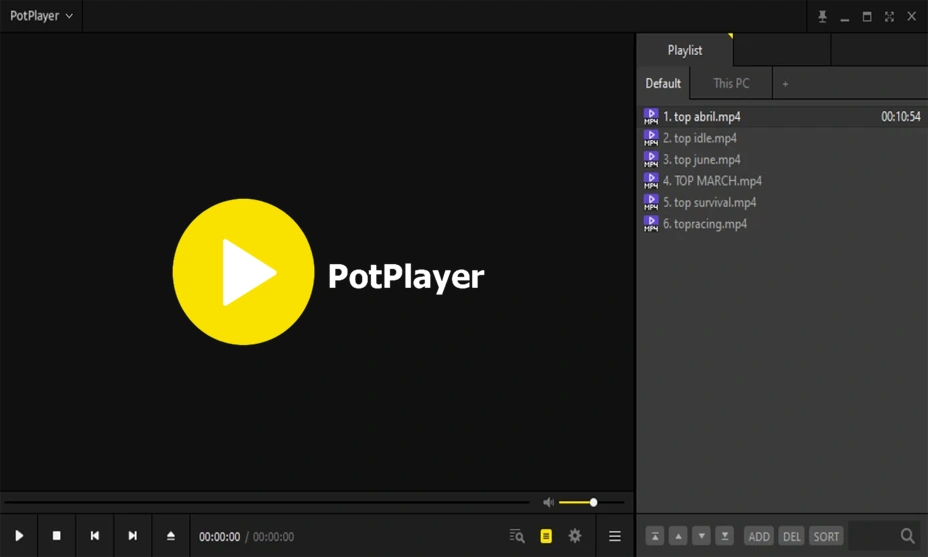Add a new playlist with plus tab
928x557 pixels.
pos(785,84)
